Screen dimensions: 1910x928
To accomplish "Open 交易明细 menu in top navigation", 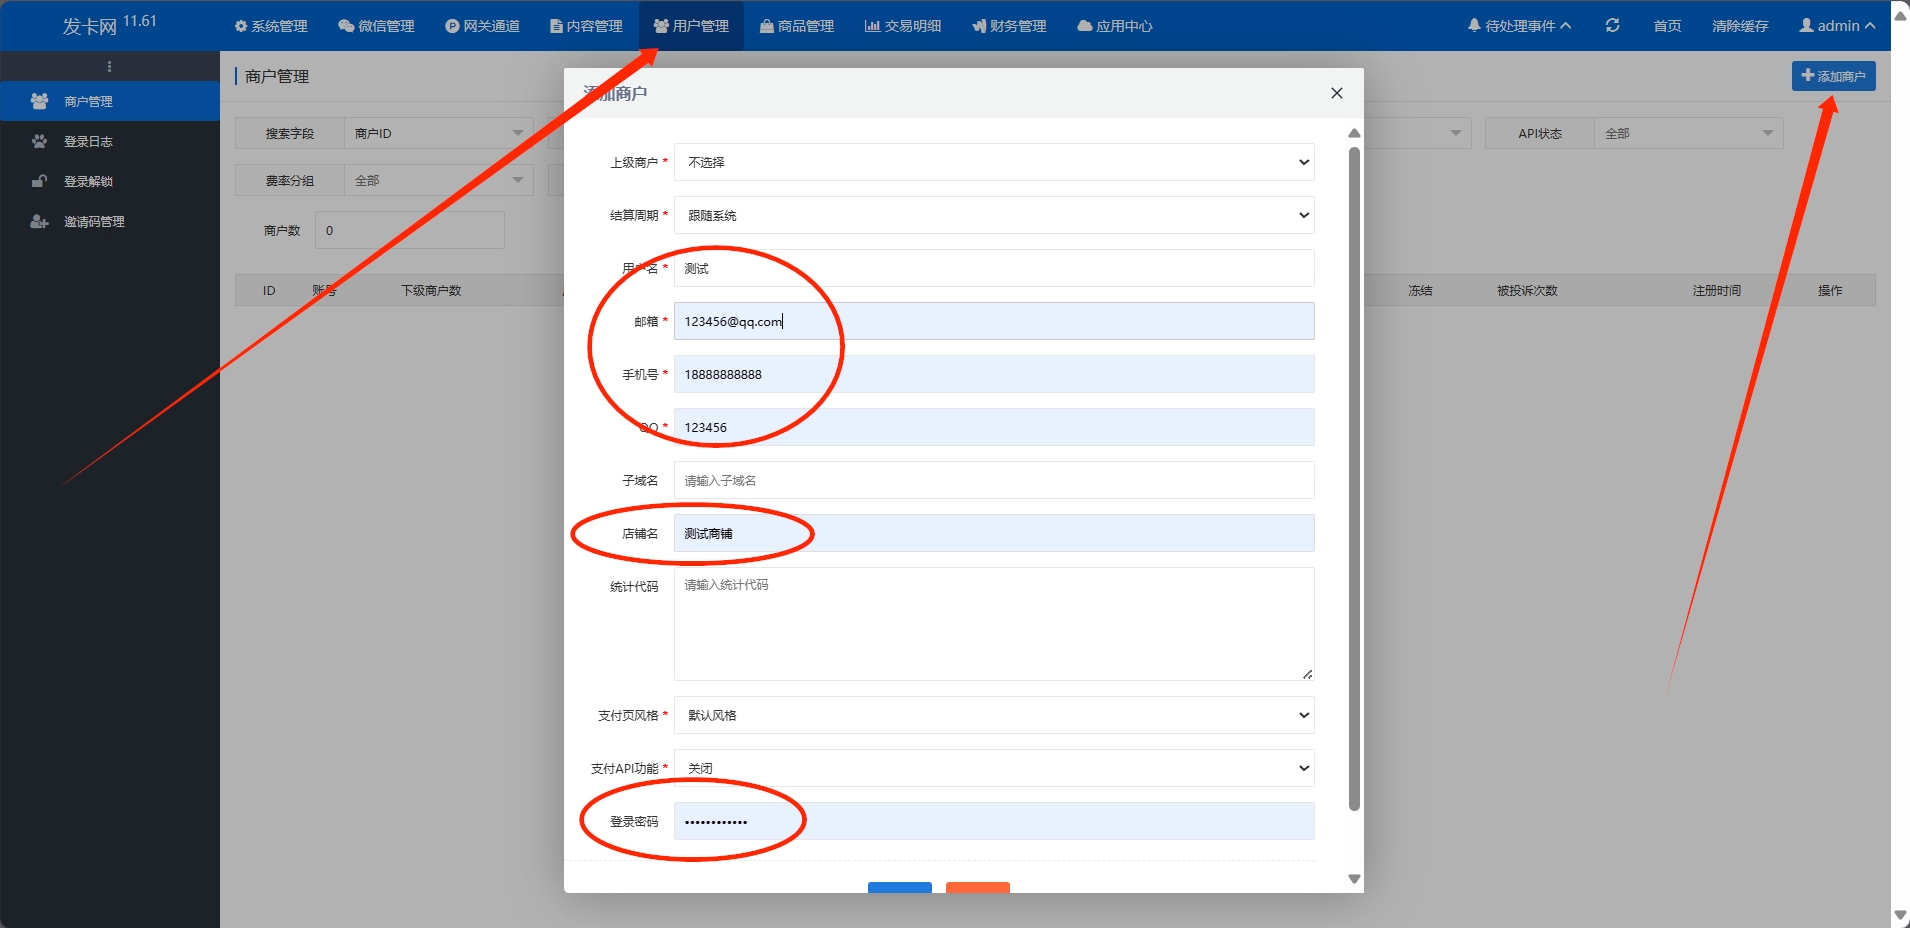I will [x=903, y=26].
